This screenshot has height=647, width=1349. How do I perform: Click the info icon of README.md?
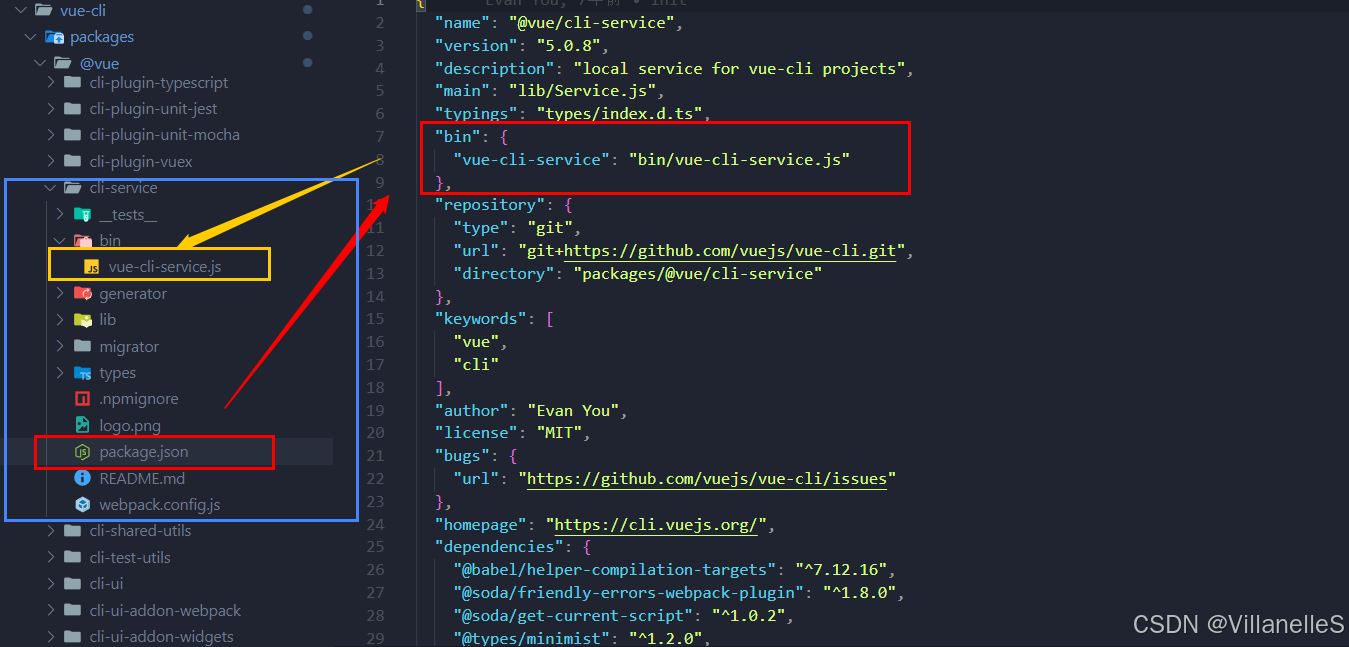(82, 478)
